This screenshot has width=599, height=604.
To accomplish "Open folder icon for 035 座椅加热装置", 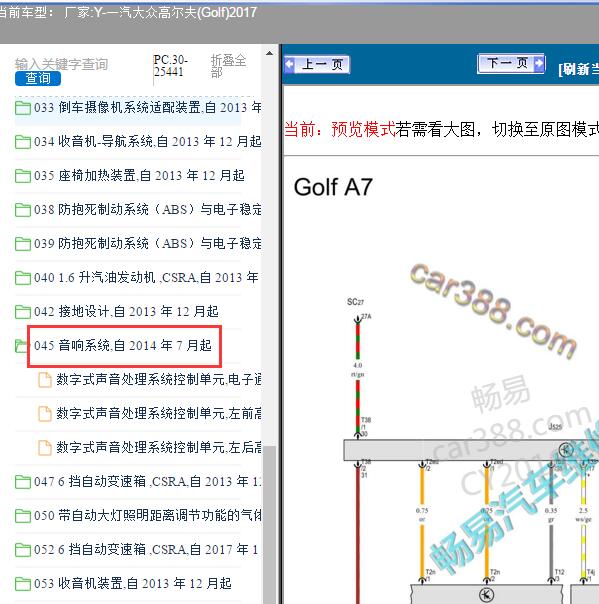I will click(x=23, y=176).
